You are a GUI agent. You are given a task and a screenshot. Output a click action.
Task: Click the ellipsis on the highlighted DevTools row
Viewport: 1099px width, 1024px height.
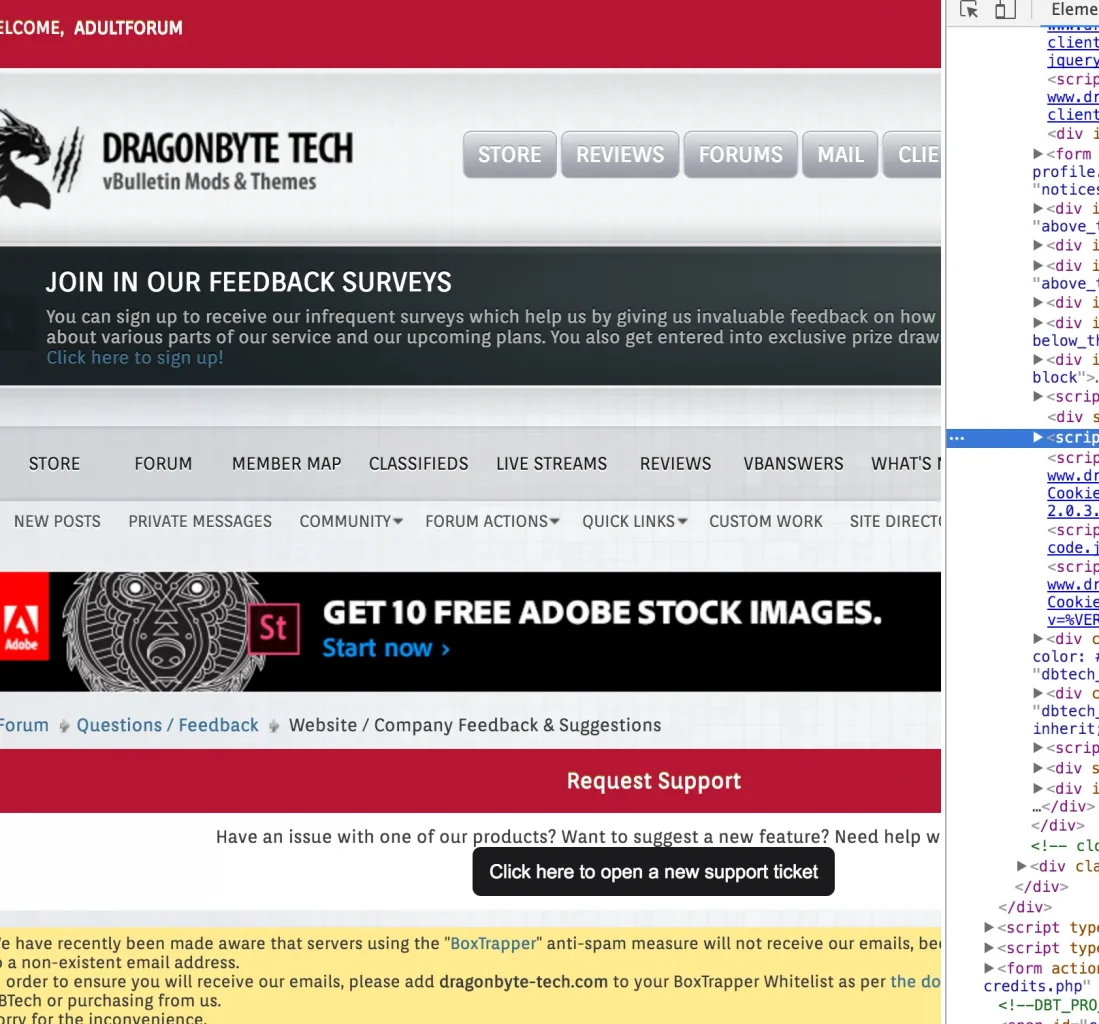tap(957, 438)
